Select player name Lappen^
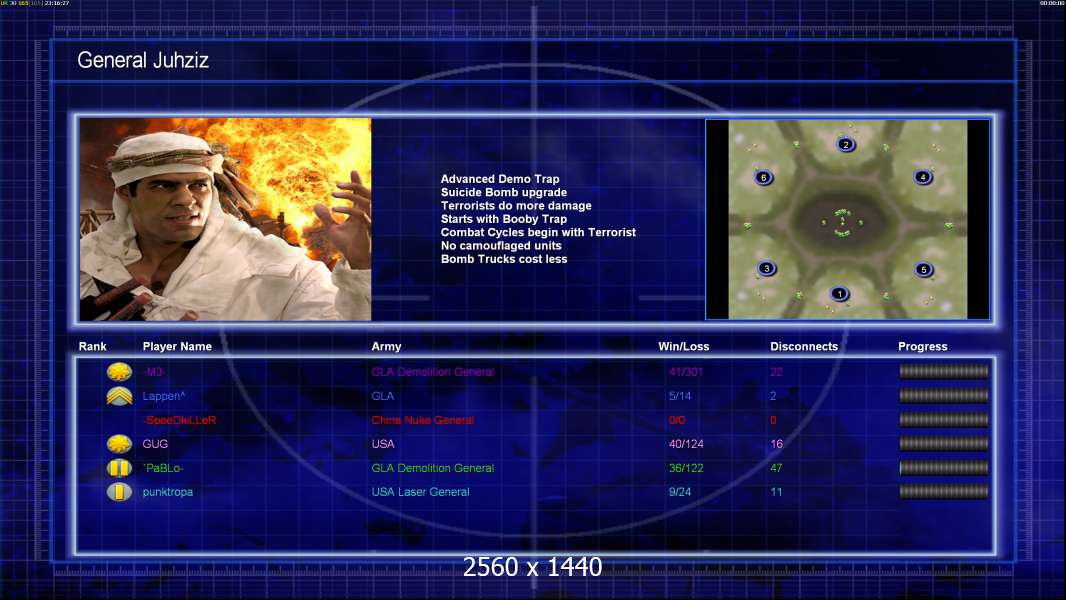The image size is (1066, 600). [x=164, y=396]
